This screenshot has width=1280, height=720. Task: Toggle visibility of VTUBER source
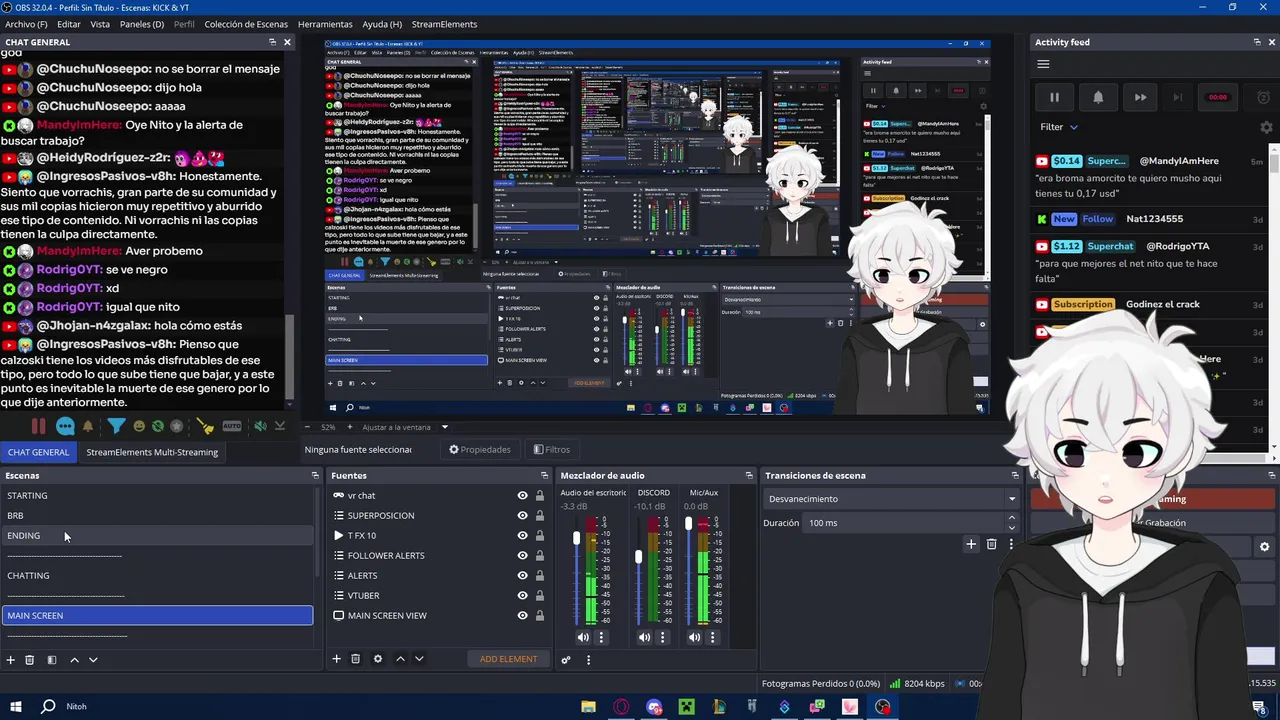[x=522, y=595]
